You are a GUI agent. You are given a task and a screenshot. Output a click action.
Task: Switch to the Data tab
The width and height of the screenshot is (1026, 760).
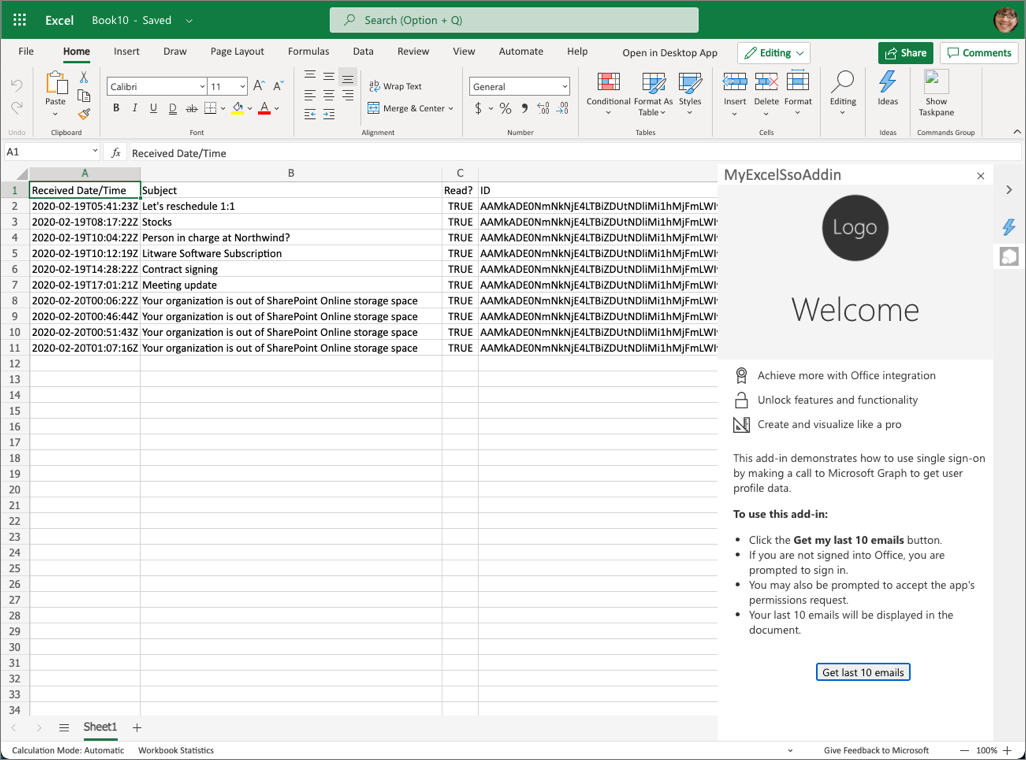[363, 51]
